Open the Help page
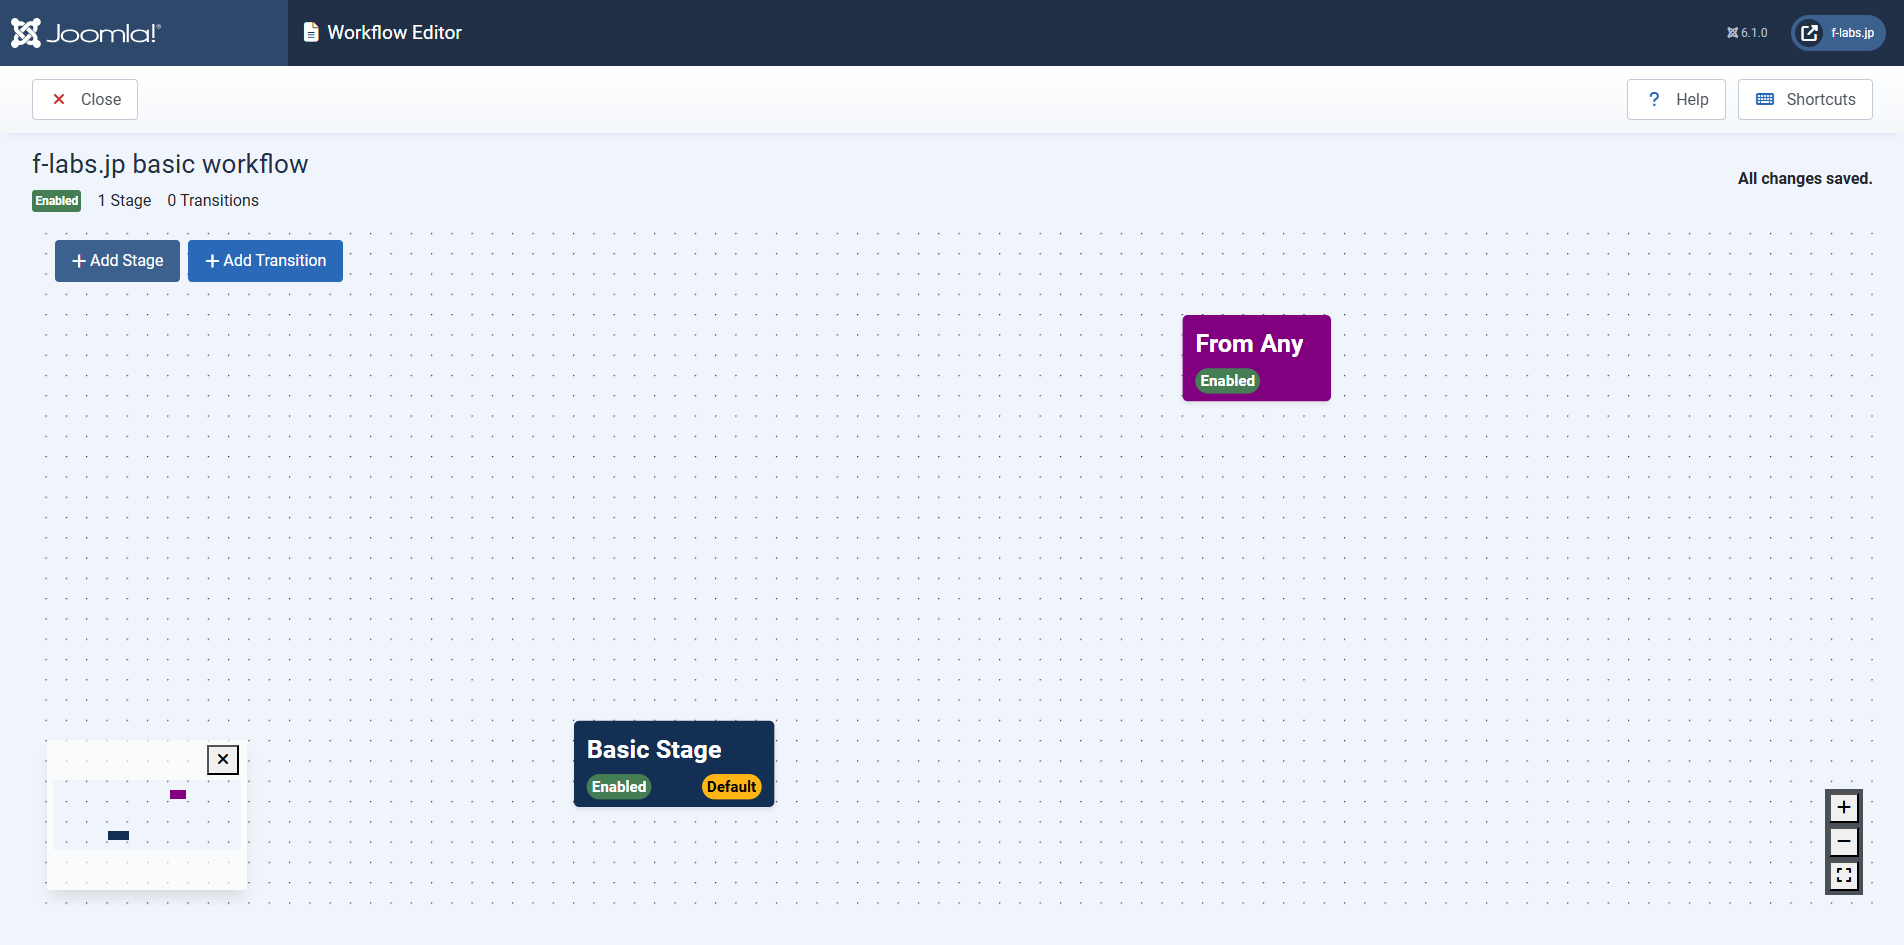The width and height of the screenshot is (1904, 945). [x=1676, y=100]
